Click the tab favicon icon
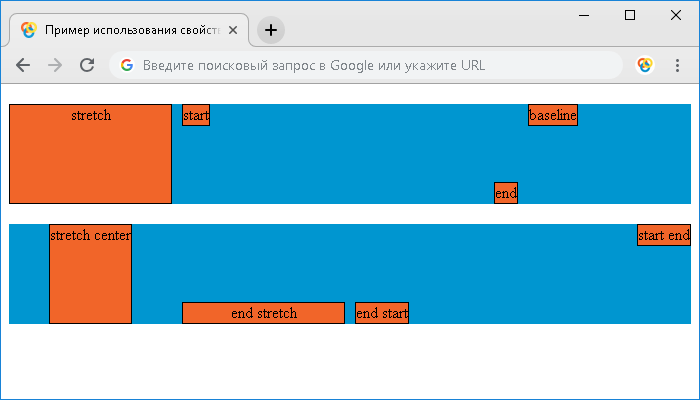 tap(29, 30)
